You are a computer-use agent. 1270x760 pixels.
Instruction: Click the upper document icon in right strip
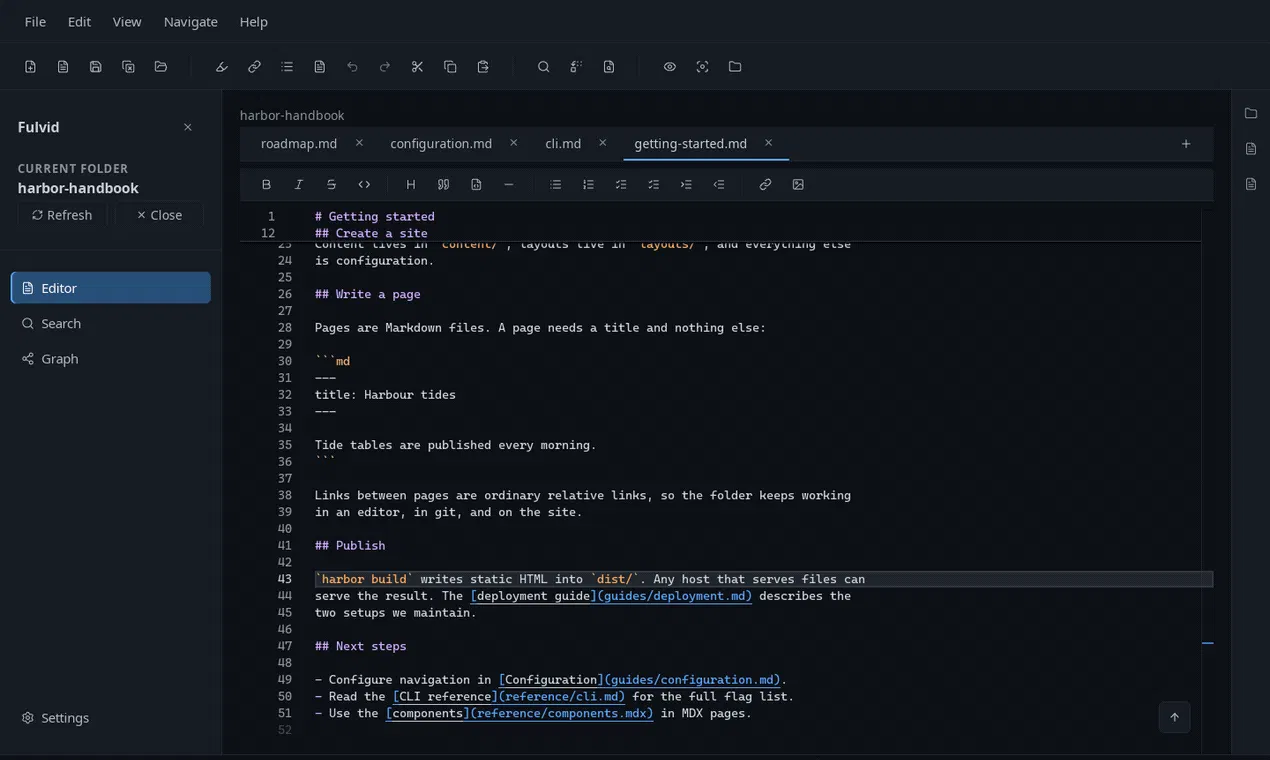click(1251, 149)
